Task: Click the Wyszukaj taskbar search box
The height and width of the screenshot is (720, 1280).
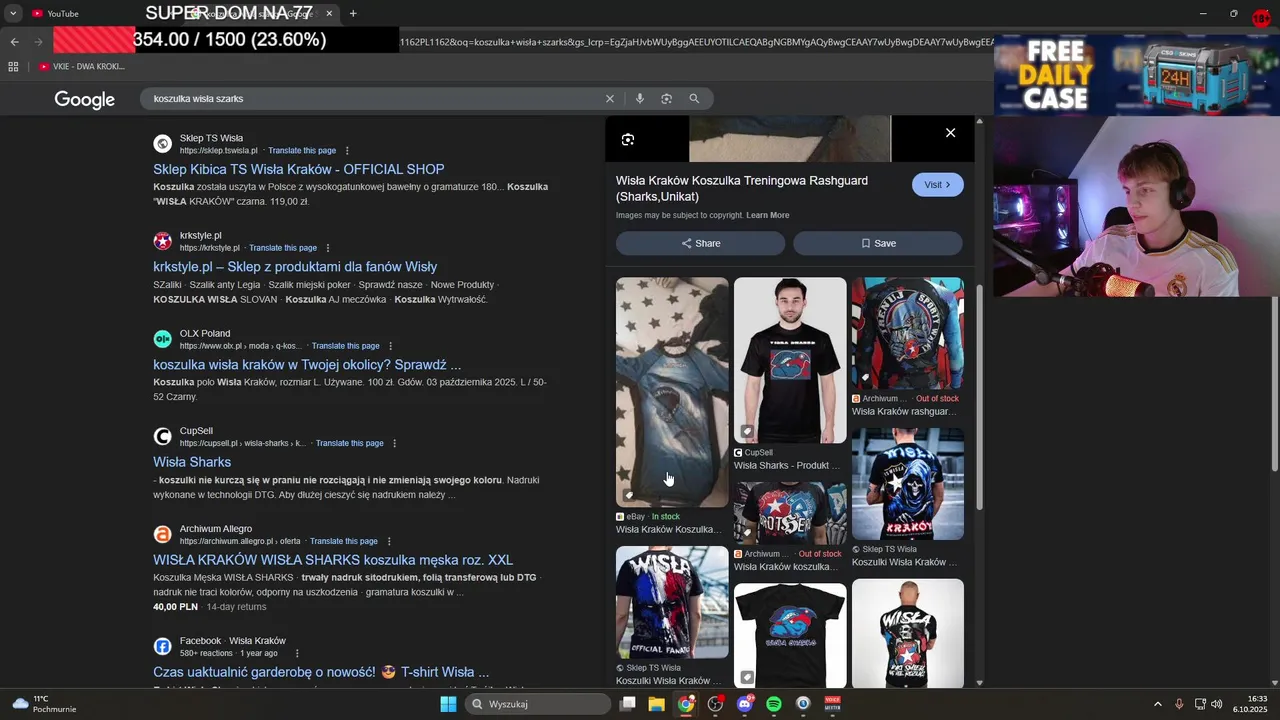Action: coord(537,704)
